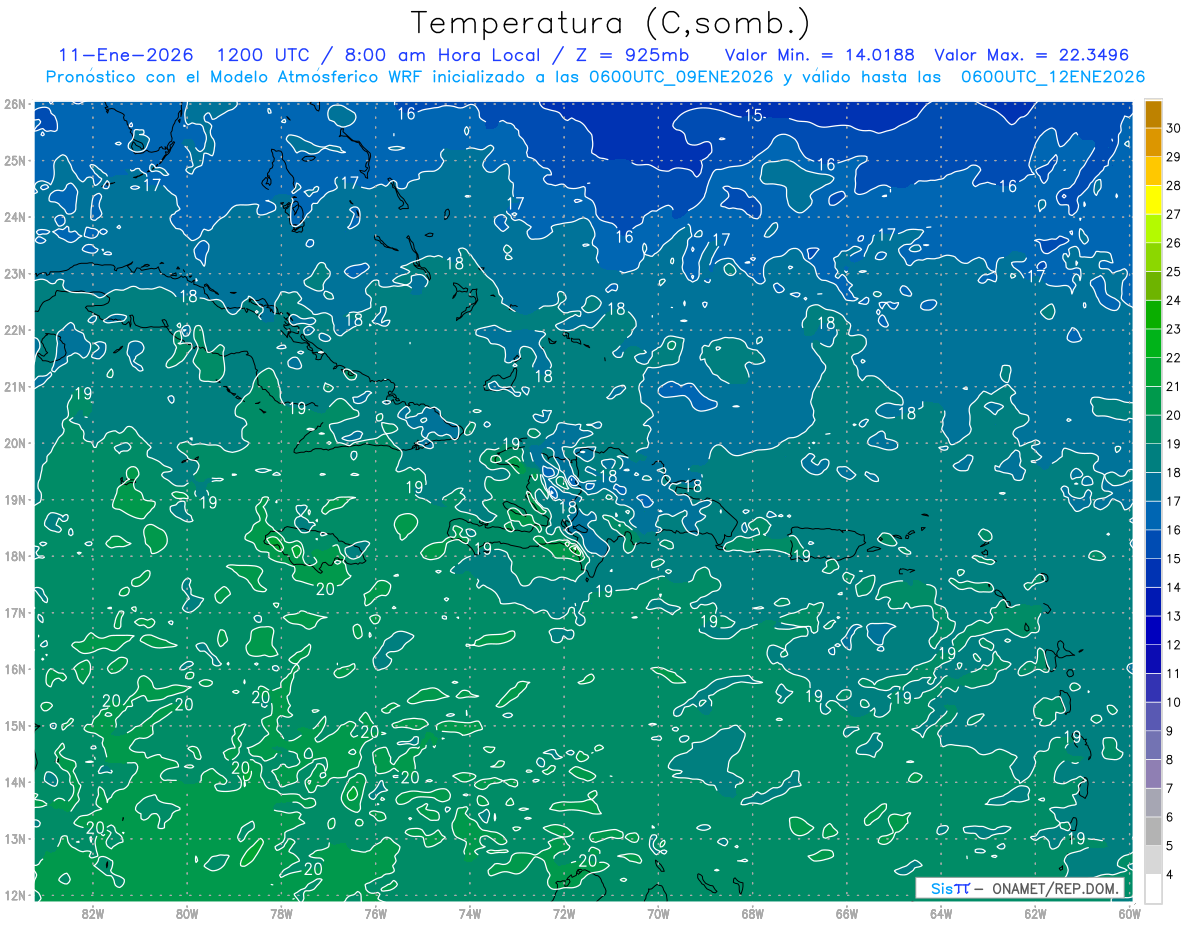Click the '25N' latitude axis label
This screenshot has width=1200, height=927.
tap(15, 160)
